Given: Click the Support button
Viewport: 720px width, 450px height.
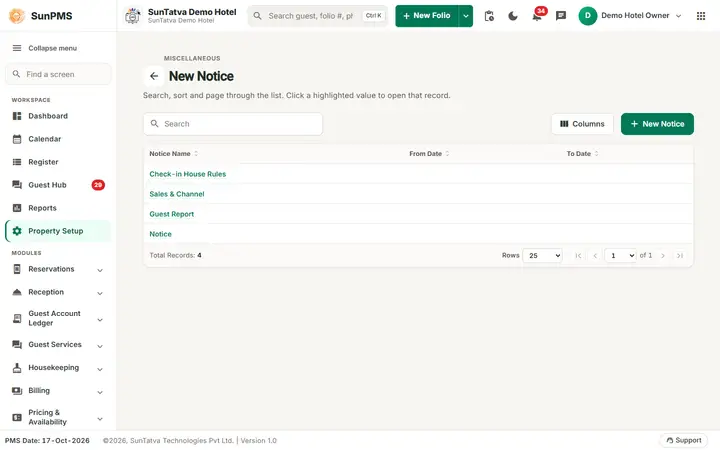Looking at the screenshot, I should click(x=684, y=440).
